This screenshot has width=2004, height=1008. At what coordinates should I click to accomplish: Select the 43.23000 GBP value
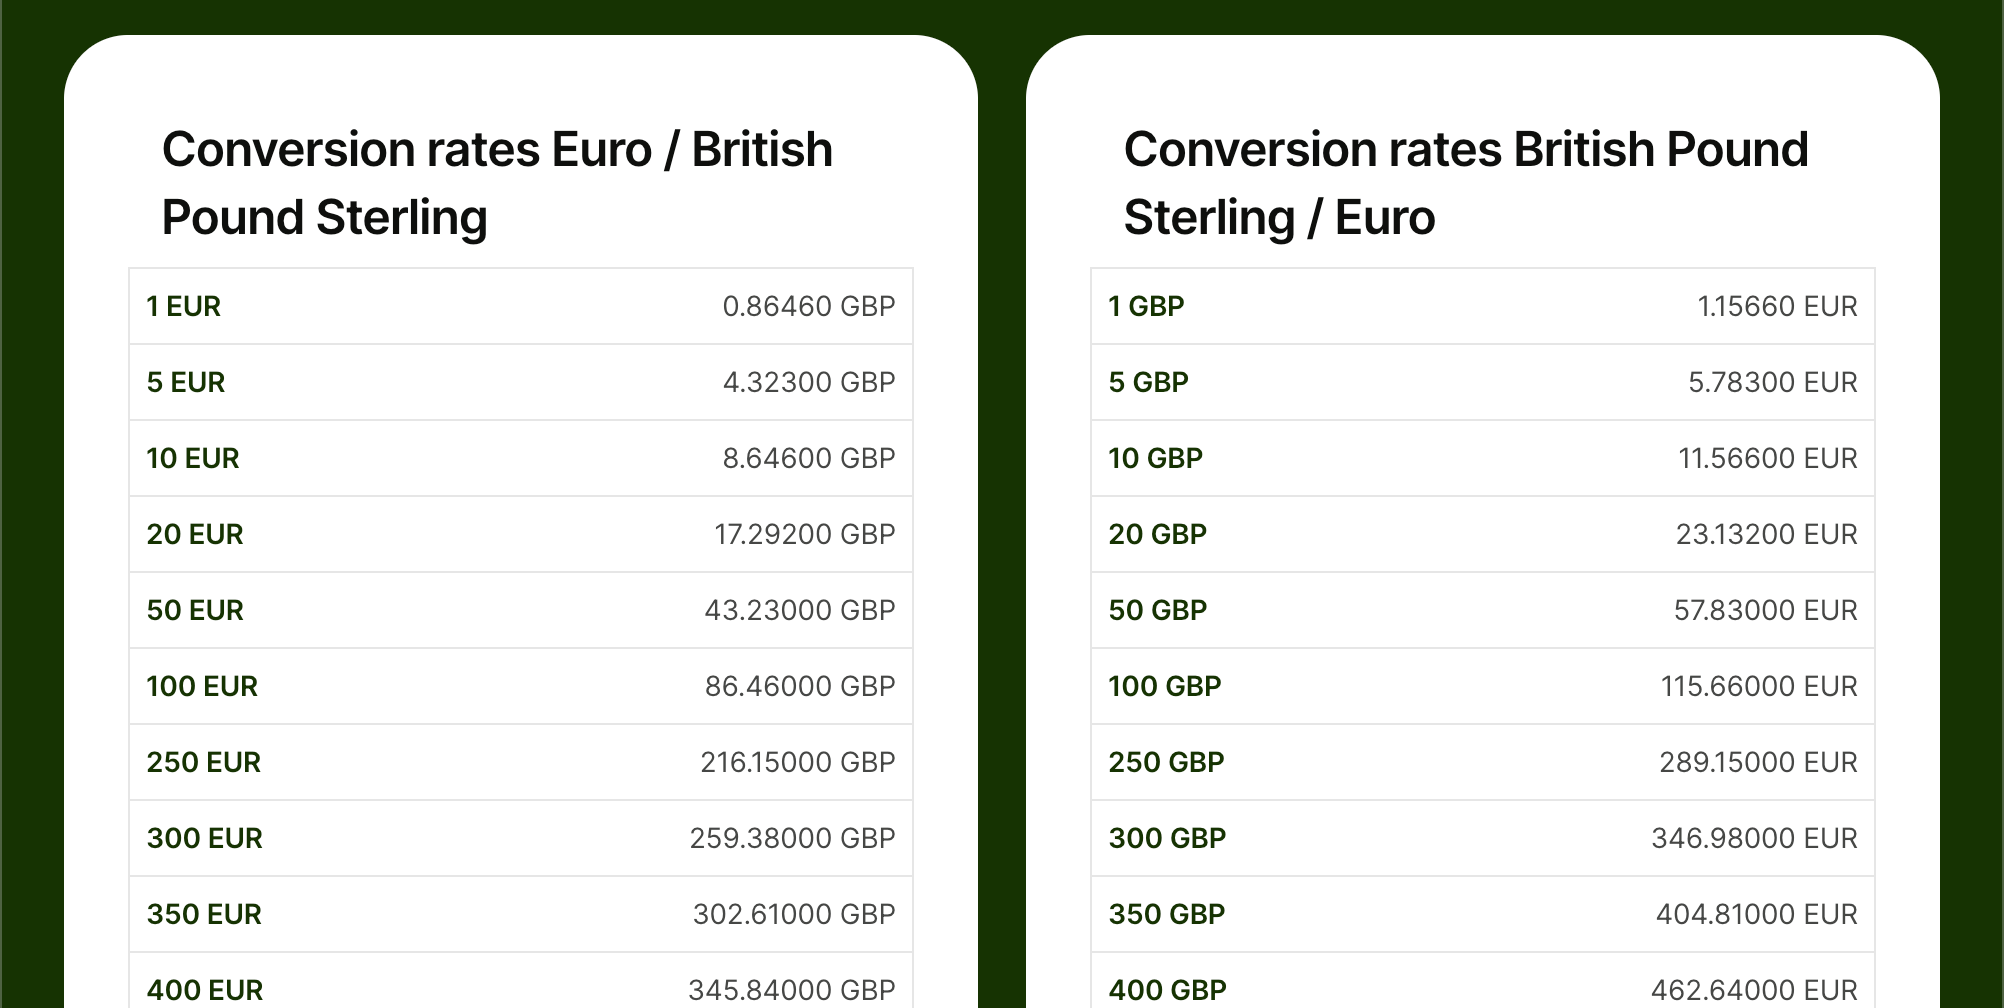click(799, 610)
